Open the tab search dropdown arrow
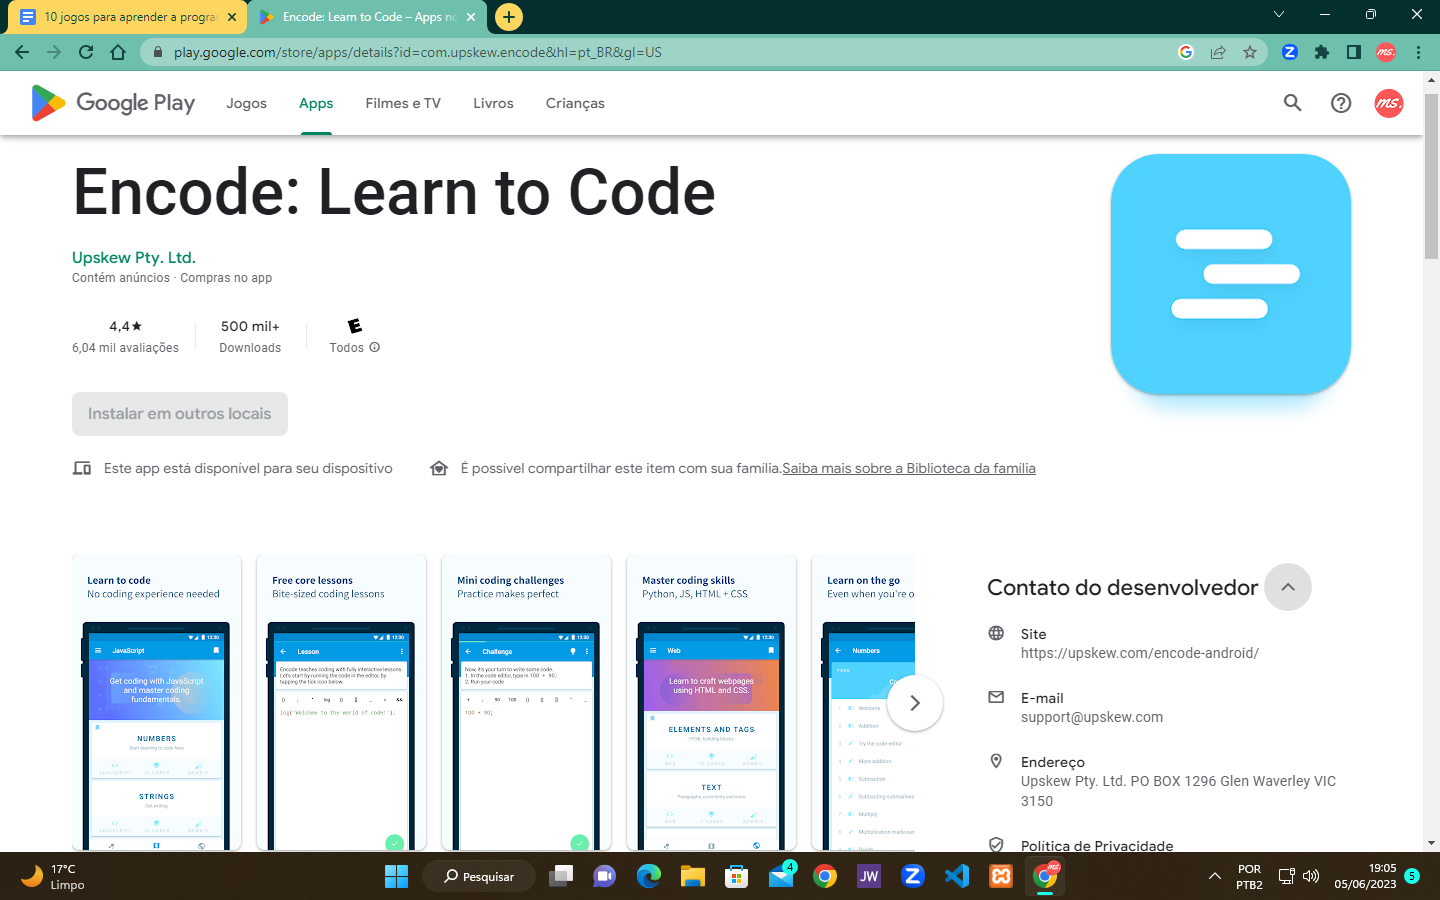Screen dimensions: 1440x900 click(1279, 15)
